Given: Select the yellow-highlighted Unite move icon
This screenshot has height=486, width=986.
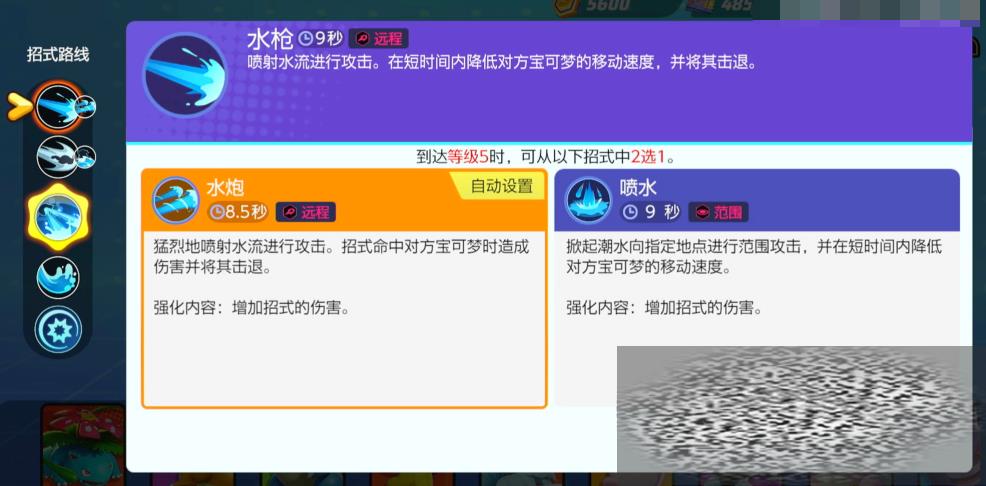Looking at the screenshot, I should coord(57,217).
